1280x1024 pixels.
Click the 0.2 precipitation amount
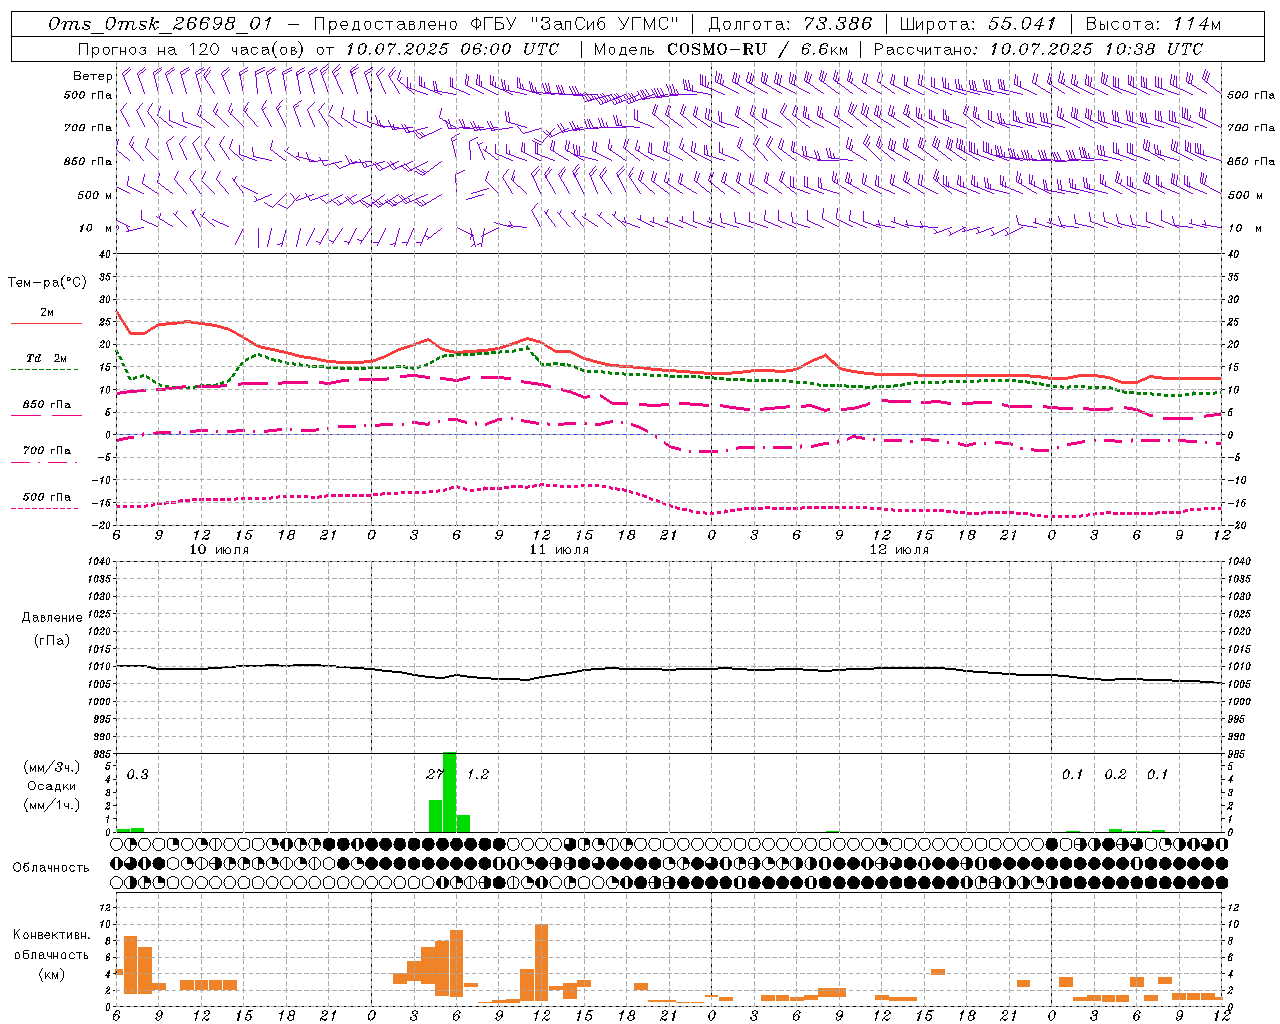pyautogui.click(x=1115, y=775)
